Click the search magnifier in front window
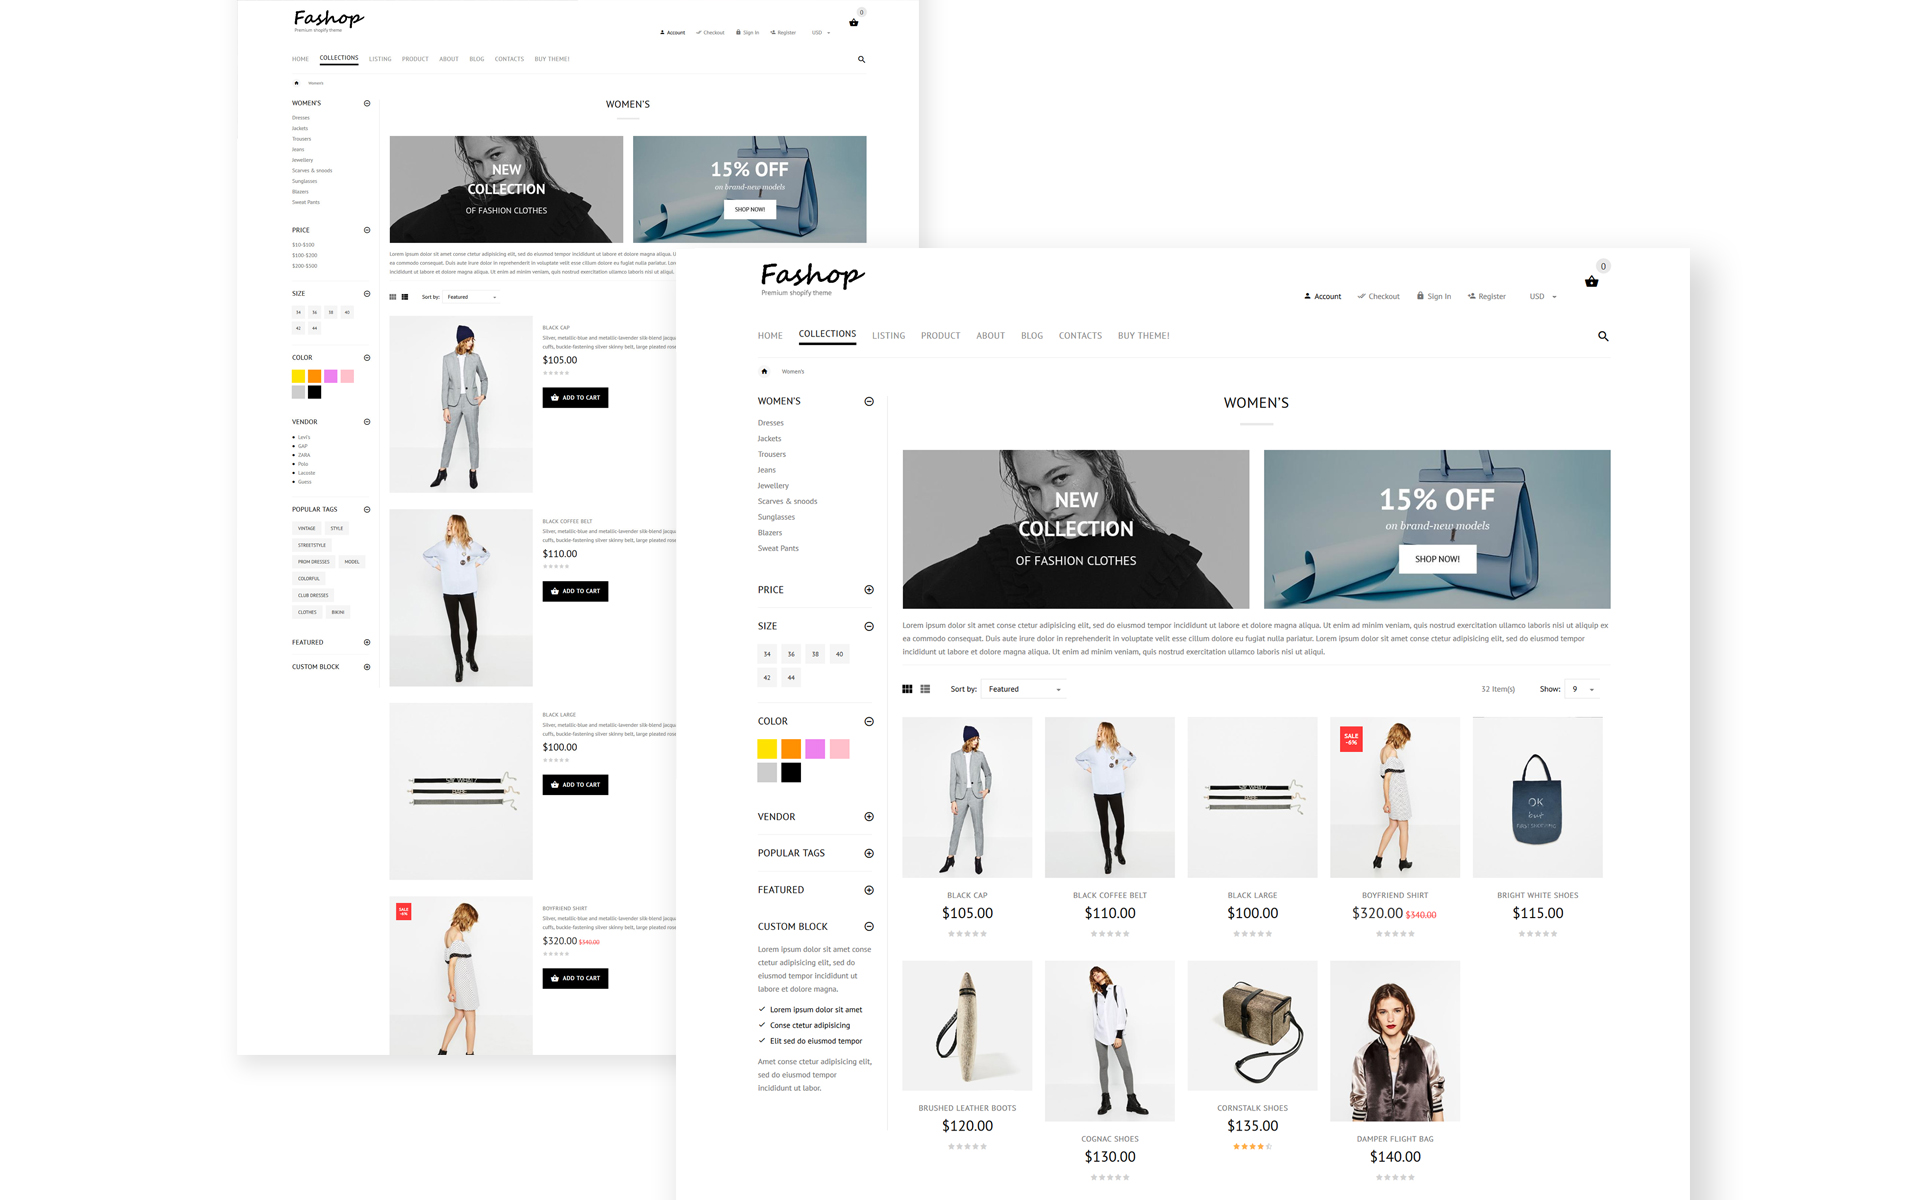 coord(1603,336)
